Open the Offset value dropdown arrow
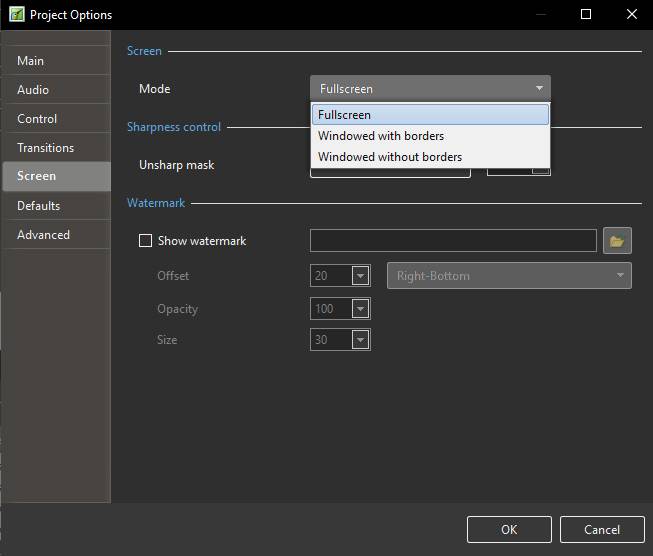 [361, 276]
